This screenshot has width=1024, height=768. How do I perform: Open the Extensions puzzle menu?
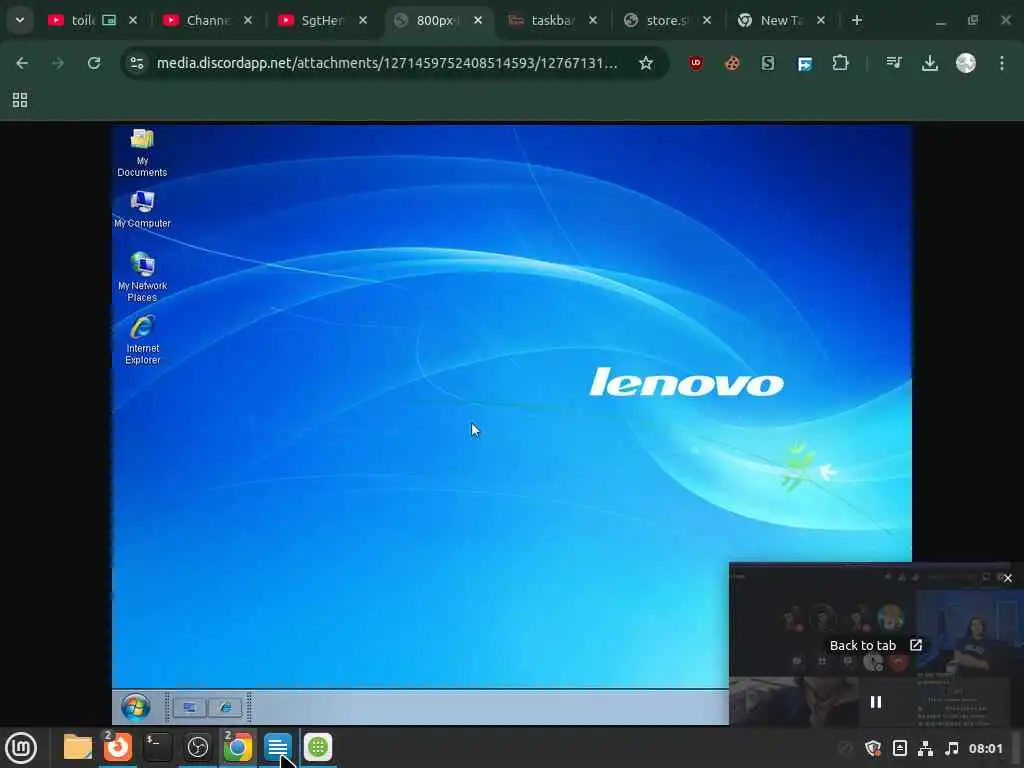840,63
